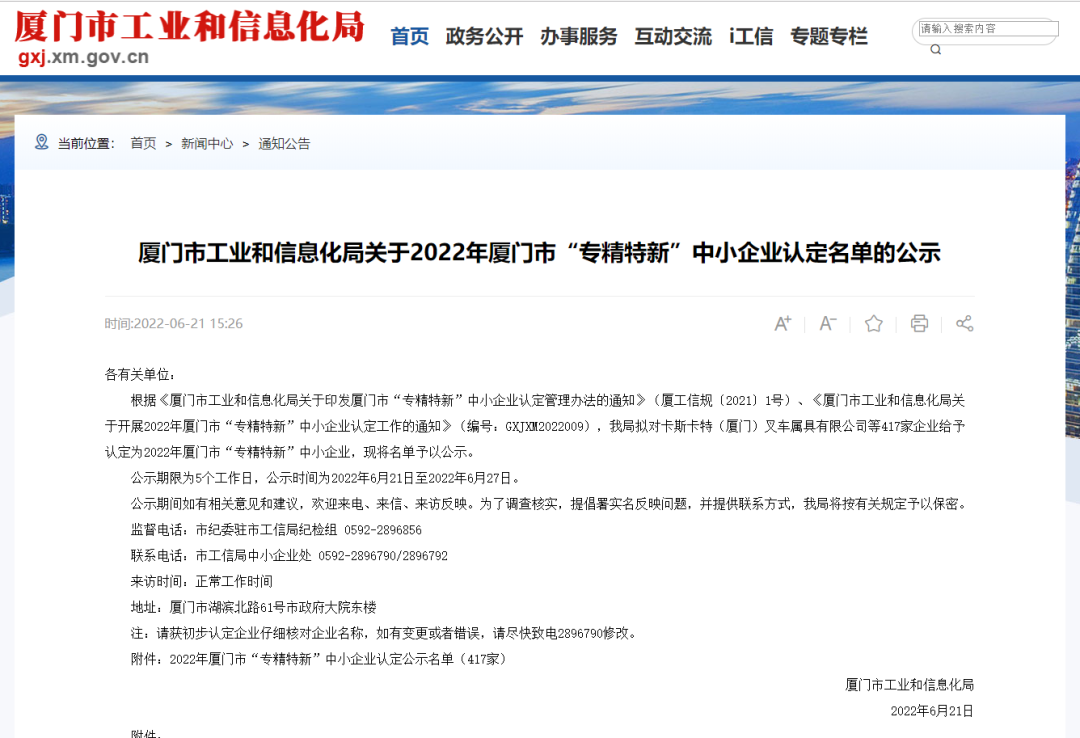The width and height of the screenshot is (1080, 738).
Task: Click the gxj.xm.gov.cn site address text
Action: [x=84, y=57]
